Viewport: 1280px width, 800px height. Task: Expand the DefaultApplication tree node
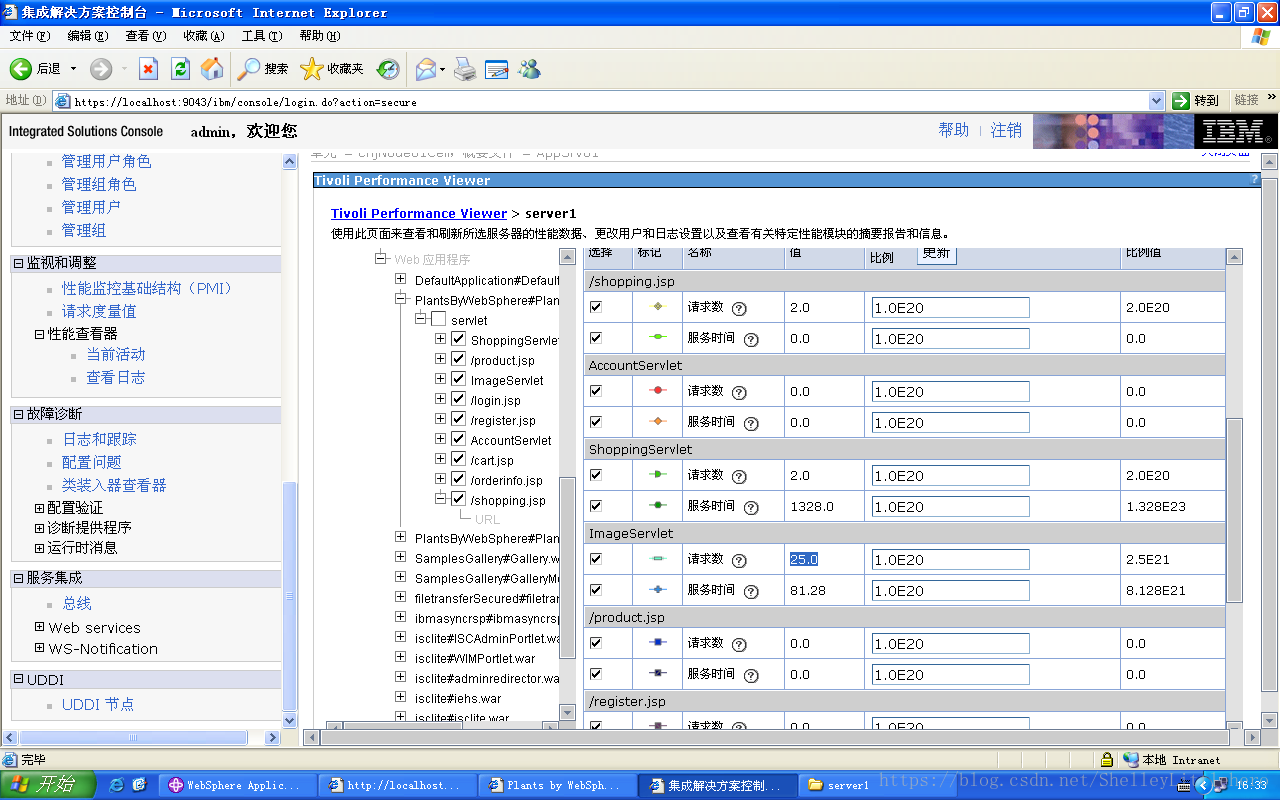pos(401,280)
